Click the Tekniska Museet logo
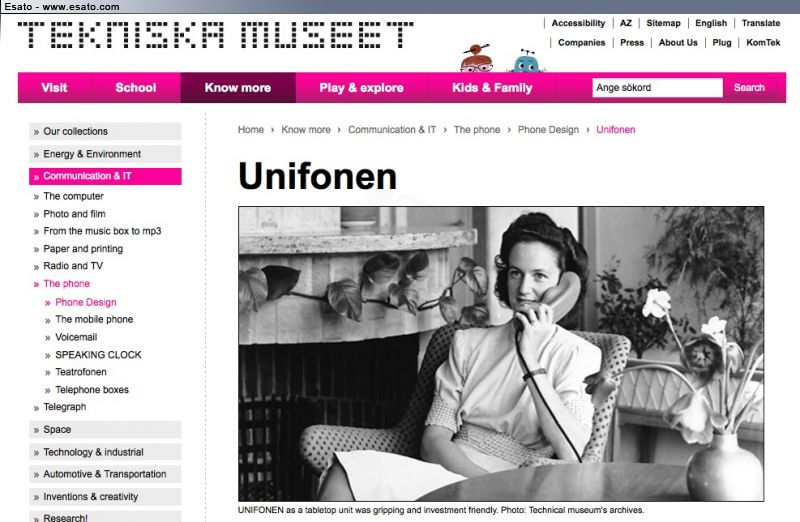The width and height of the screenshot is (800, 522). 215,35
